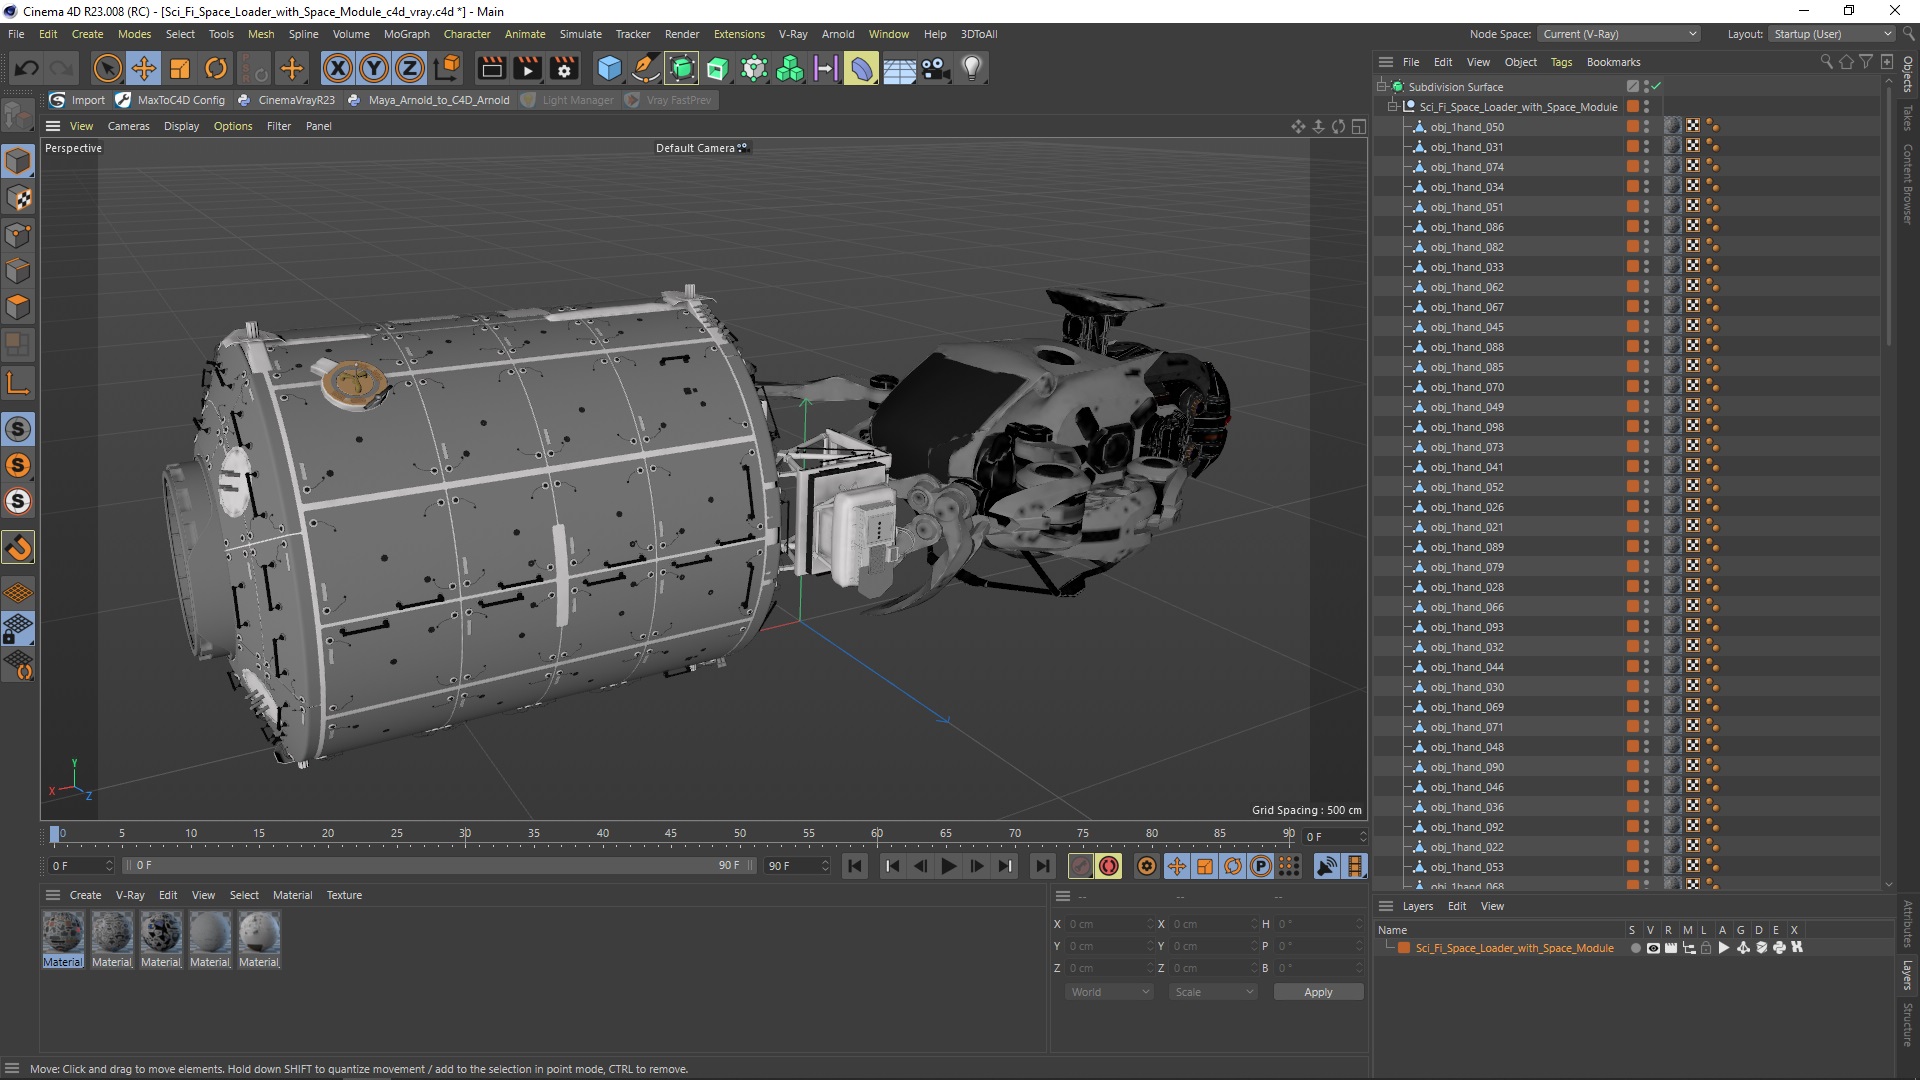Click CinemaVrayR23 button
The width and height of the screenshot is (1920, 1080).
click(x=287, y=100)
